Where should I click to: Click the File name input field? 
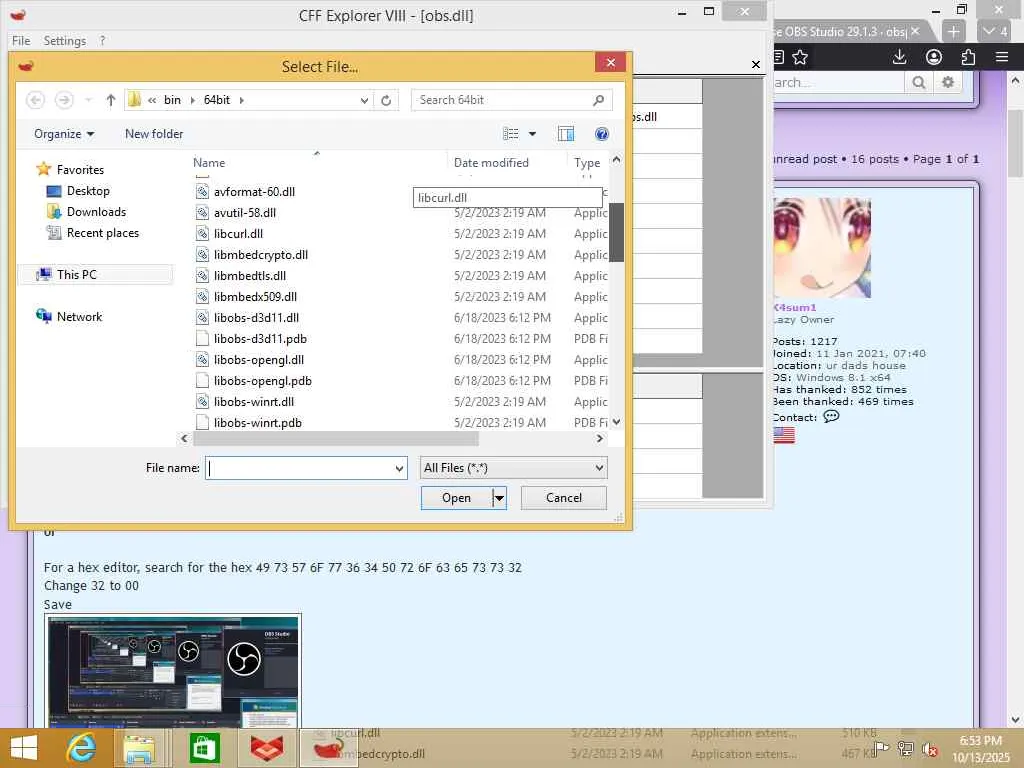(x=299, y=468)
